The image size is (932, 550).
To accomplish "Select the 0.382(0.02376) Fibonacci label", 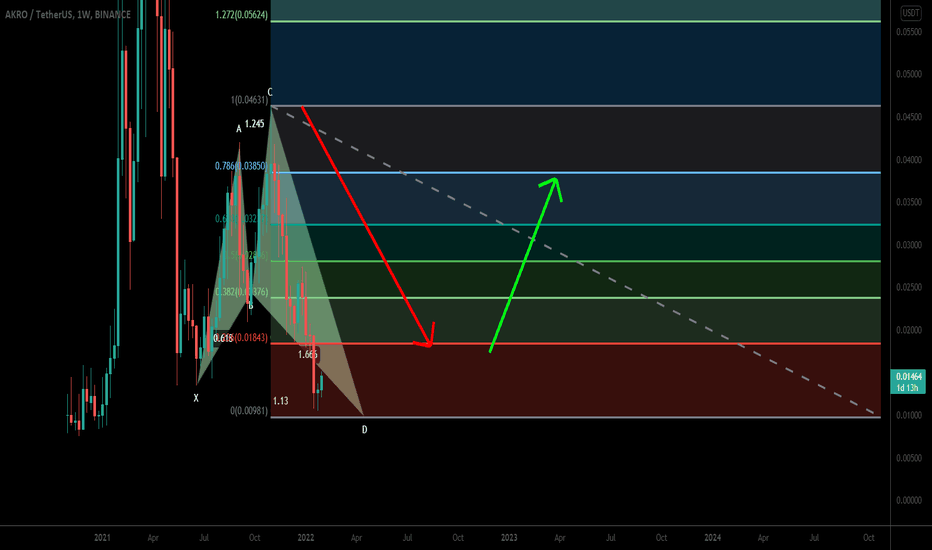I will 241,292.
